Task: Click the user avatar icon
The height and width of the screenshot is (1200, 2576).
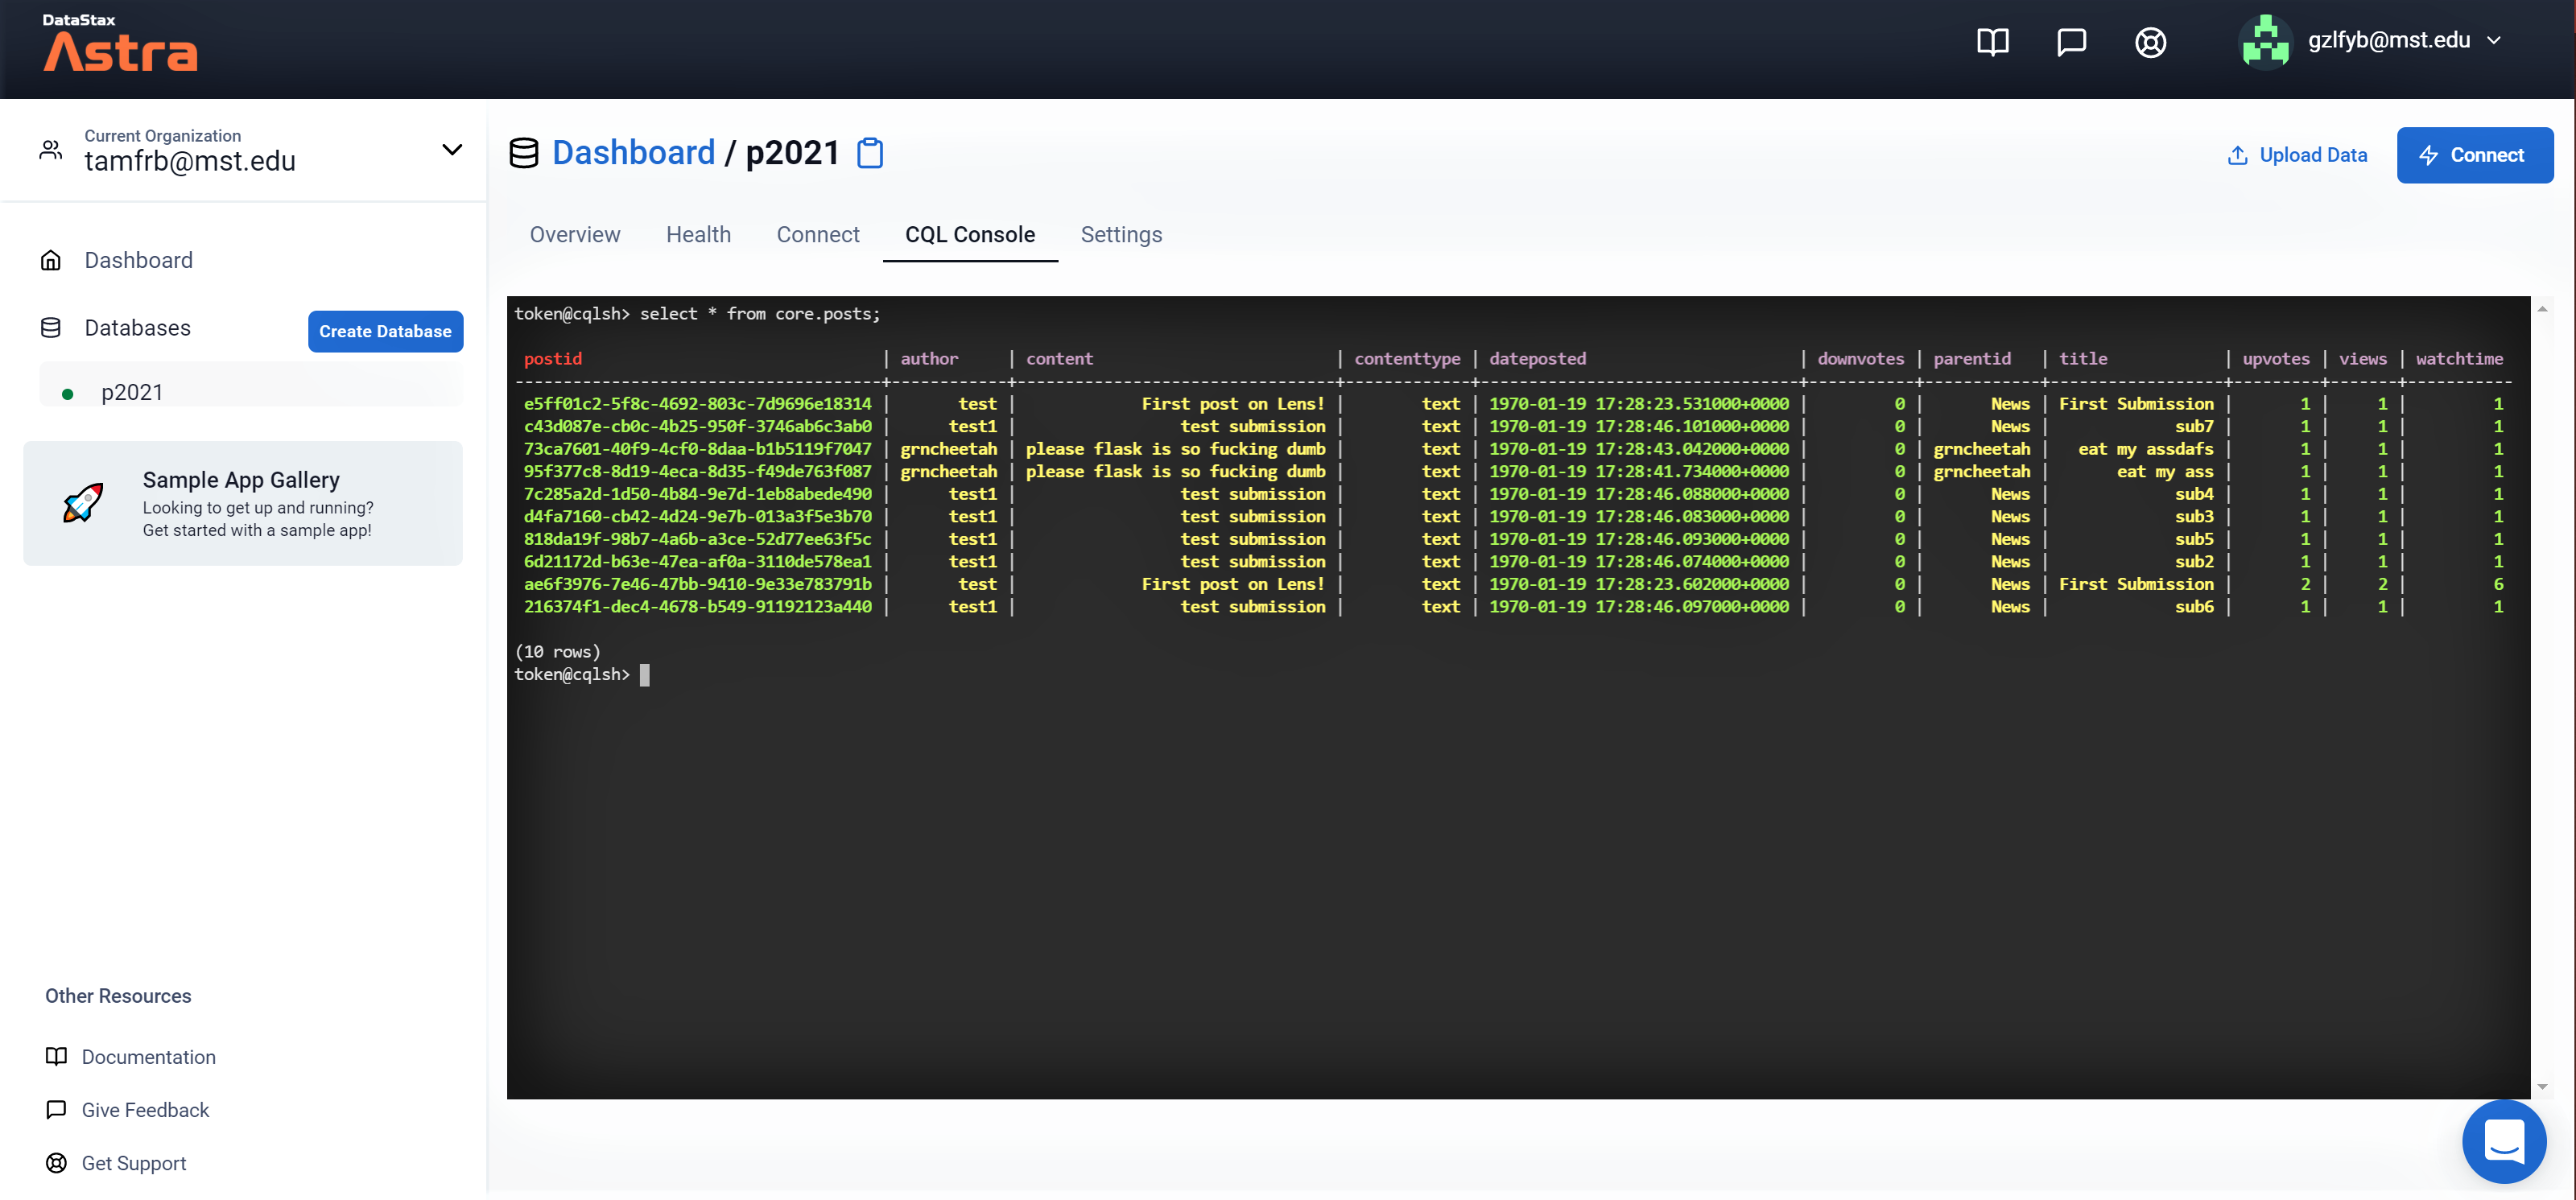Action: point(2265,42)
